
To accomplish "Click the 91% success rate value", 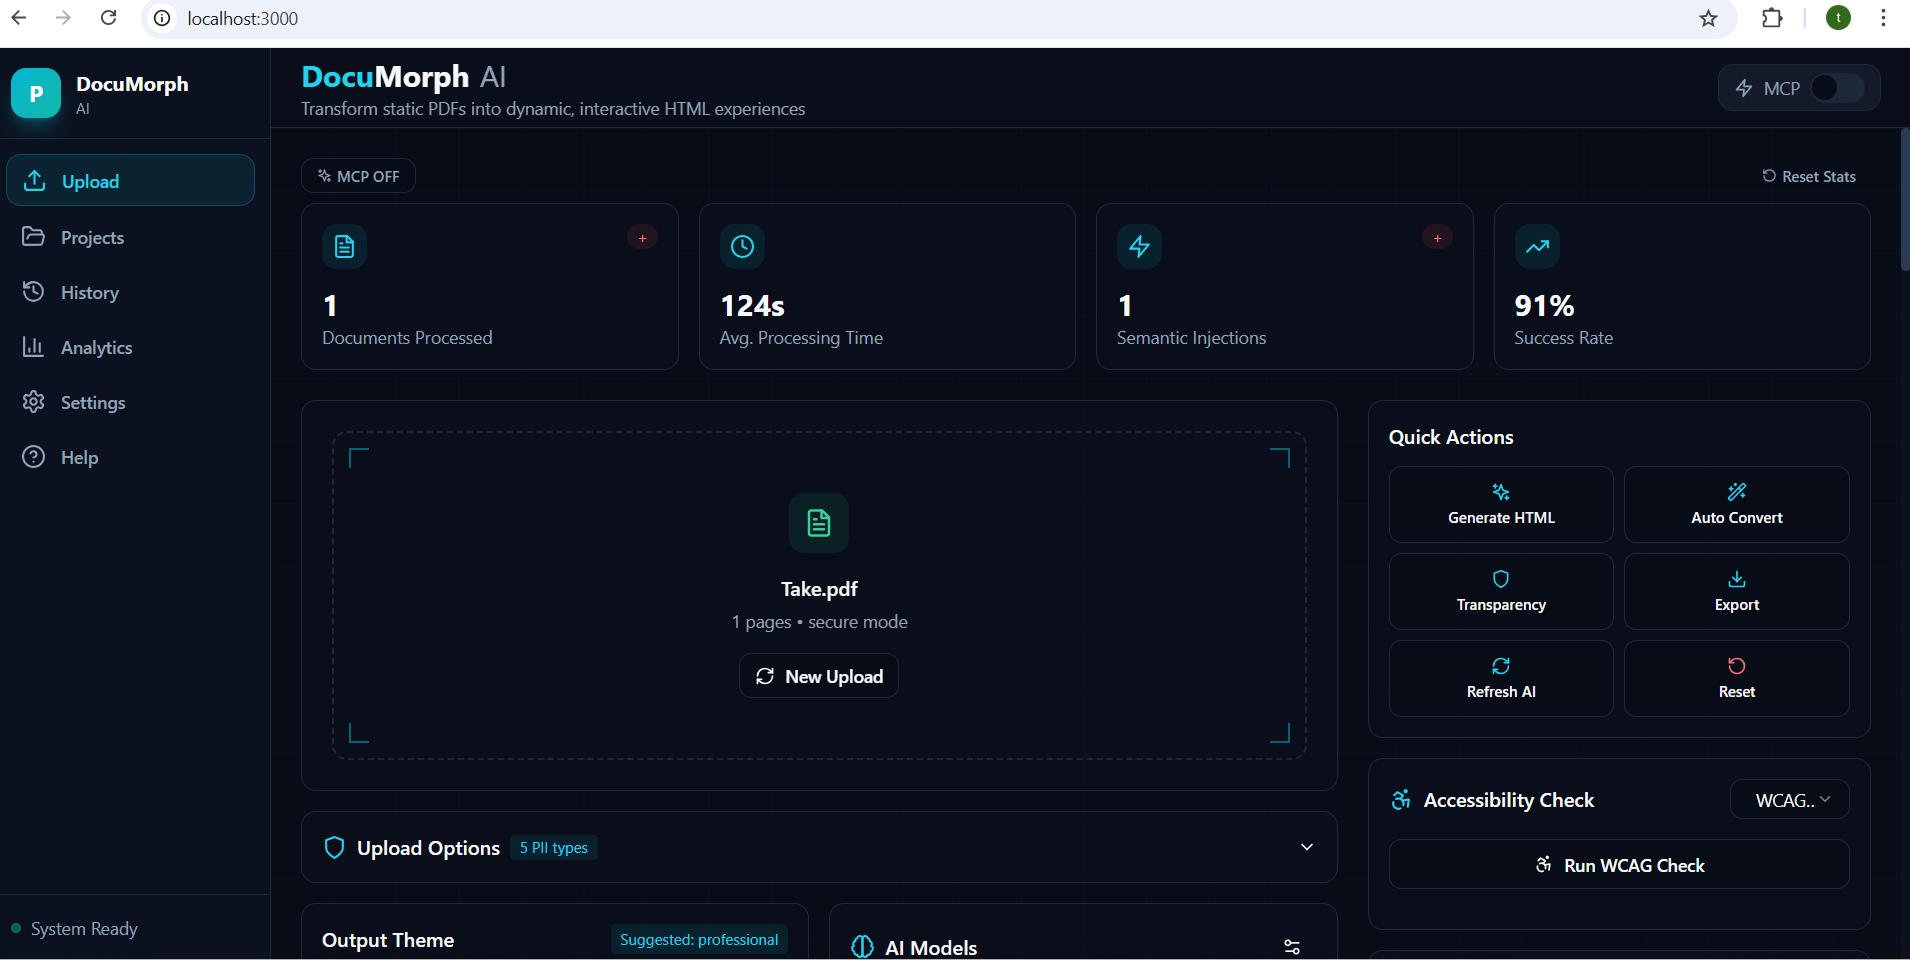I will click(x=1544, y=305).
